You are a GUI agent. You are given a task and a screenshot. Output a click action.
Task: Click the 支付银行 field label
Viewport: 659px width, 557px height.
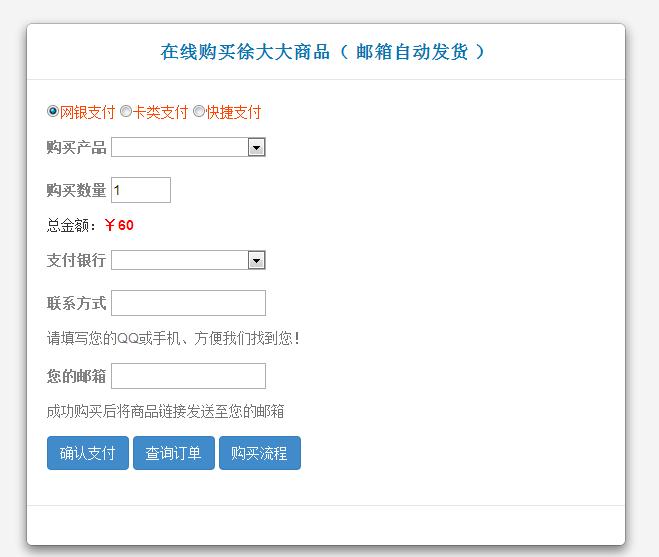coord(76,260)
